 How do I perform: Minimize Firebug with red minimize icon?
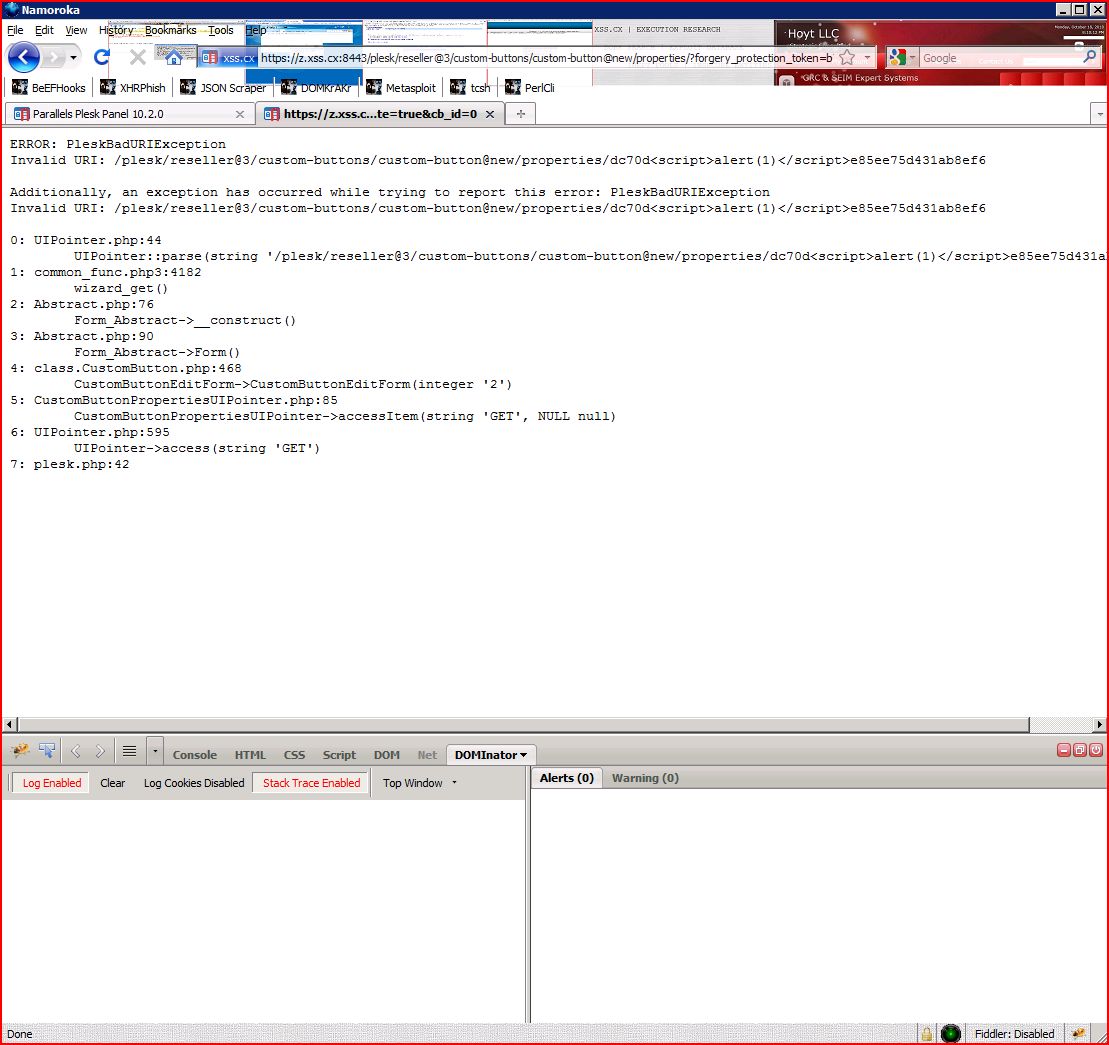point(1064,750)
